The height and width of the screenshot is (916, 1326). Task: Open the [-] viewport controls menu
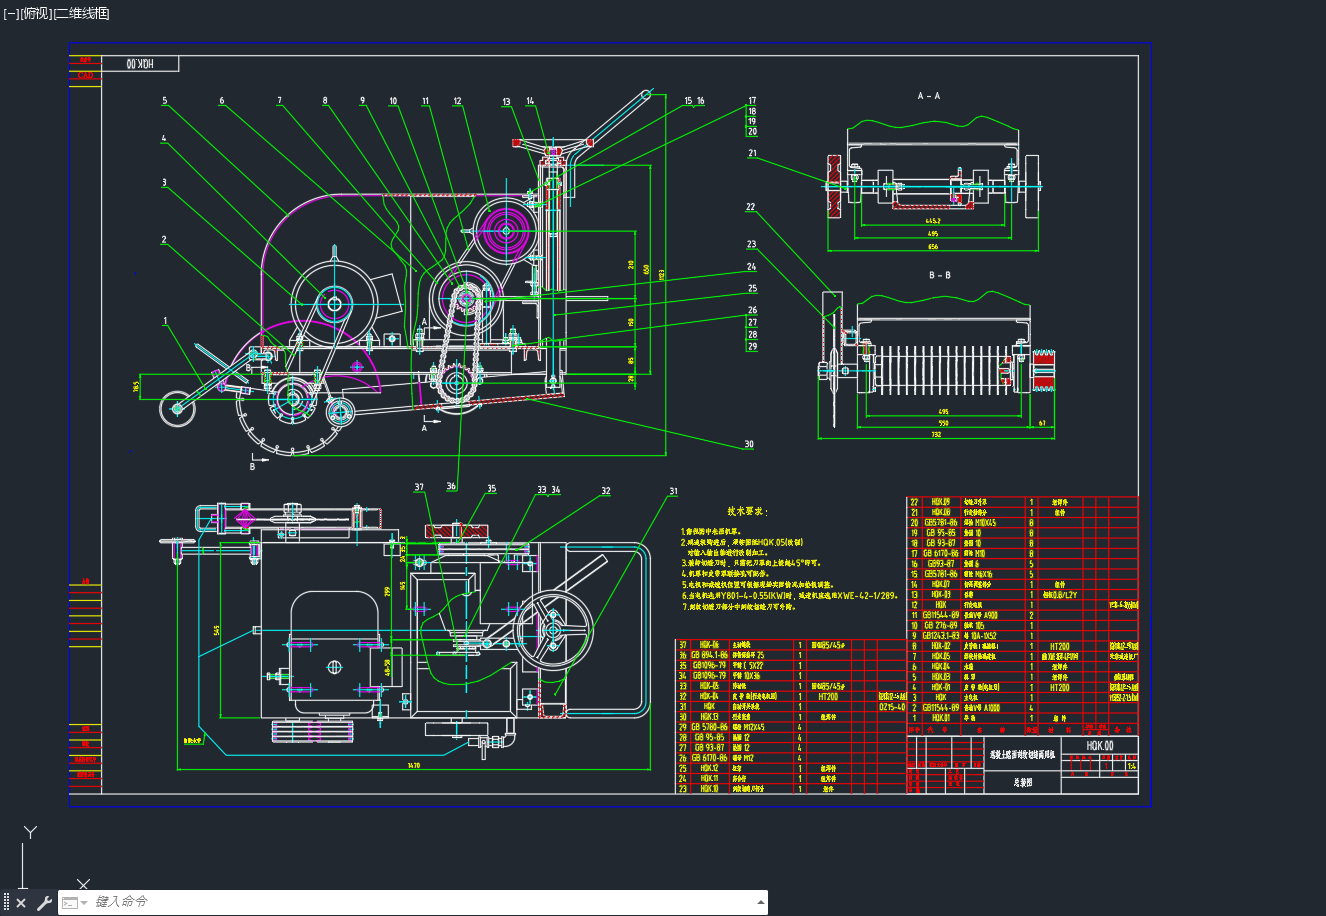coord(10,13)
